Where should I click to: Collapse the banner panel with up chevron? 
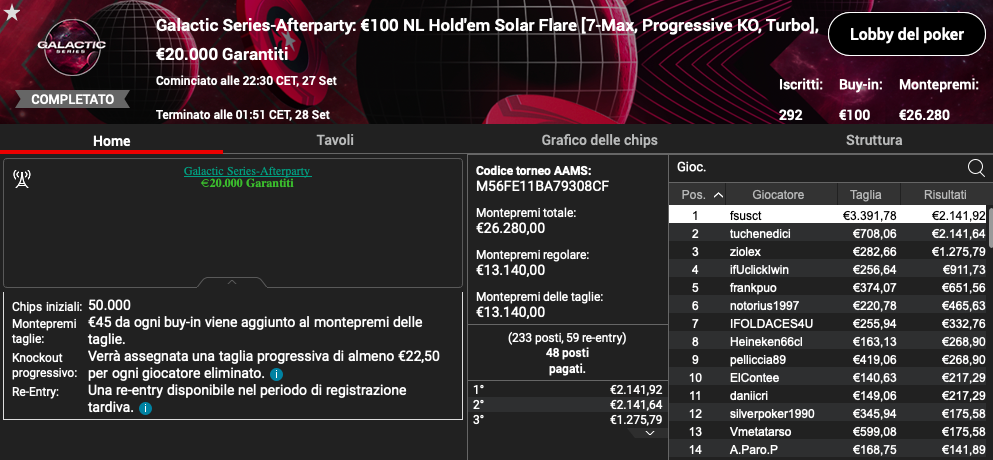point(231,282)
